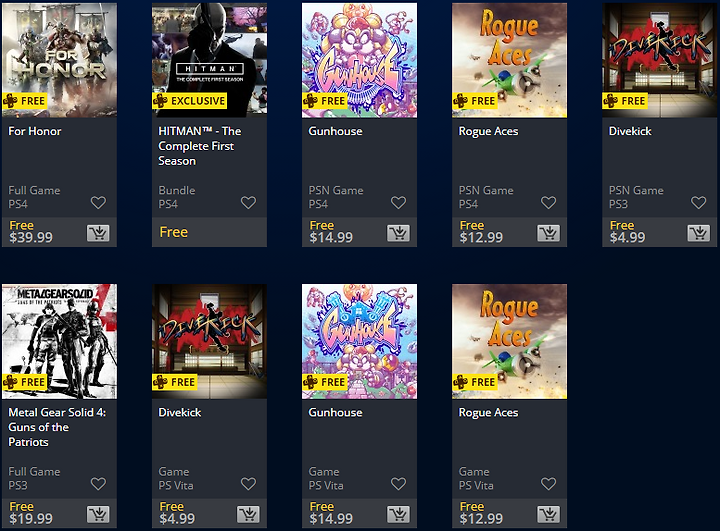720x531 pixels.
Task: Open PS Vita Gunhouse cover thumbnail
Action: (360, 341)
